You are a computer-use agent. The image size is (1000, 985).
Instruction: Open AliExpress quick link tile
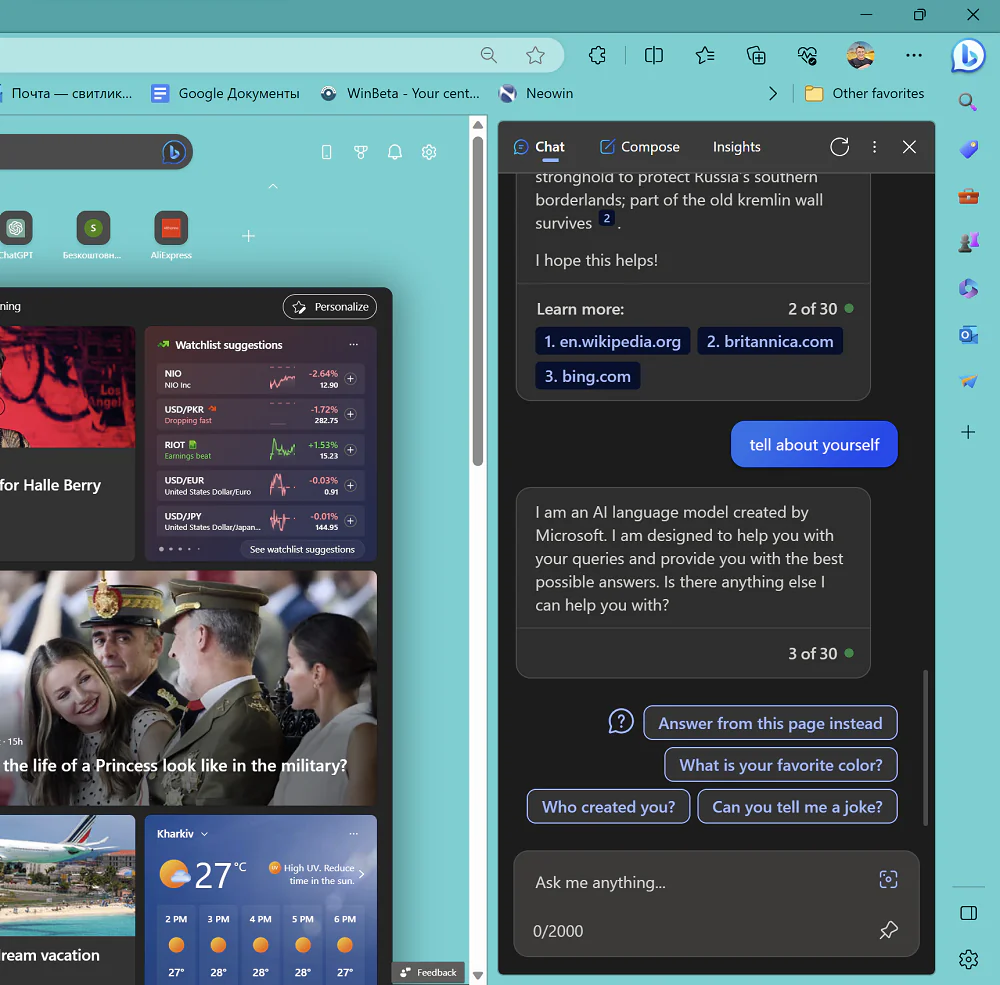171,235
